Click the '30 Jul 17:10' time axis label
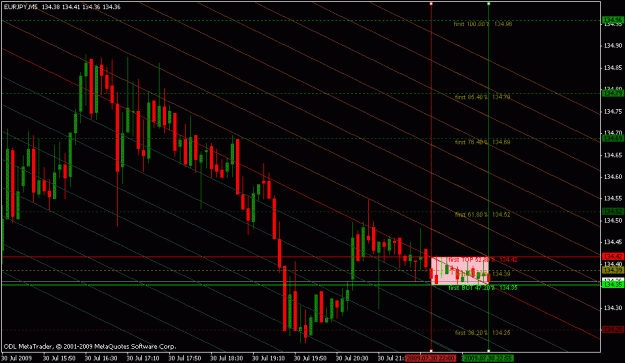The width and height of the screenshot is (625, 363). 143,358
